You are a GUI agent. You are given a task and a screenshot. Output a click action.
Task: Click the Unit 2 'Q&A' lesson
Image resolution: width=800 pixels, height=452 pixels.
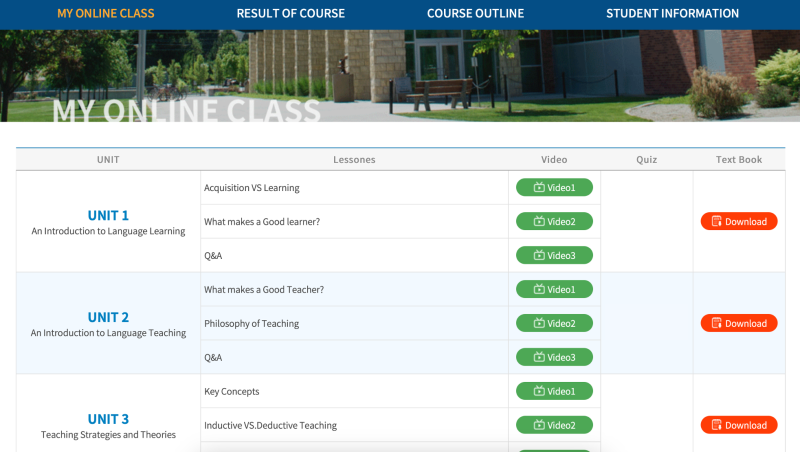pos(213,358)
